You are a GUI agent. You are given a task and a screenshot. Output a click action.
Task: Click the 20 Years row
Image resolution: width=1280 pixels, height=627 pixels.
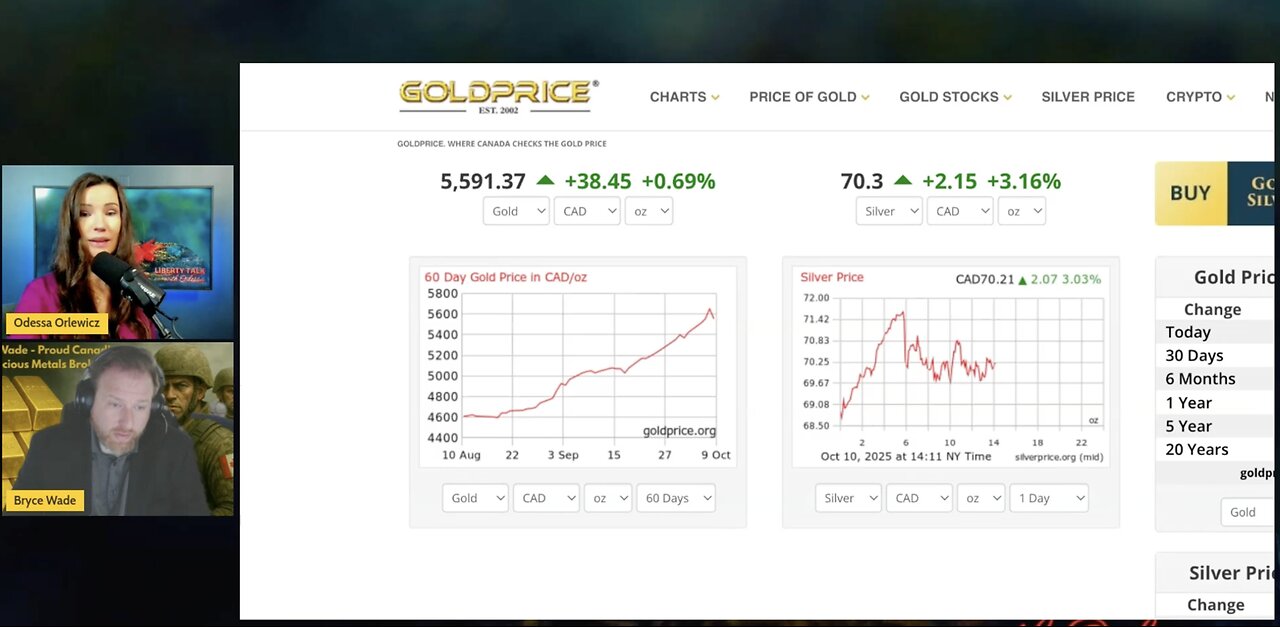click(1215, 449)
